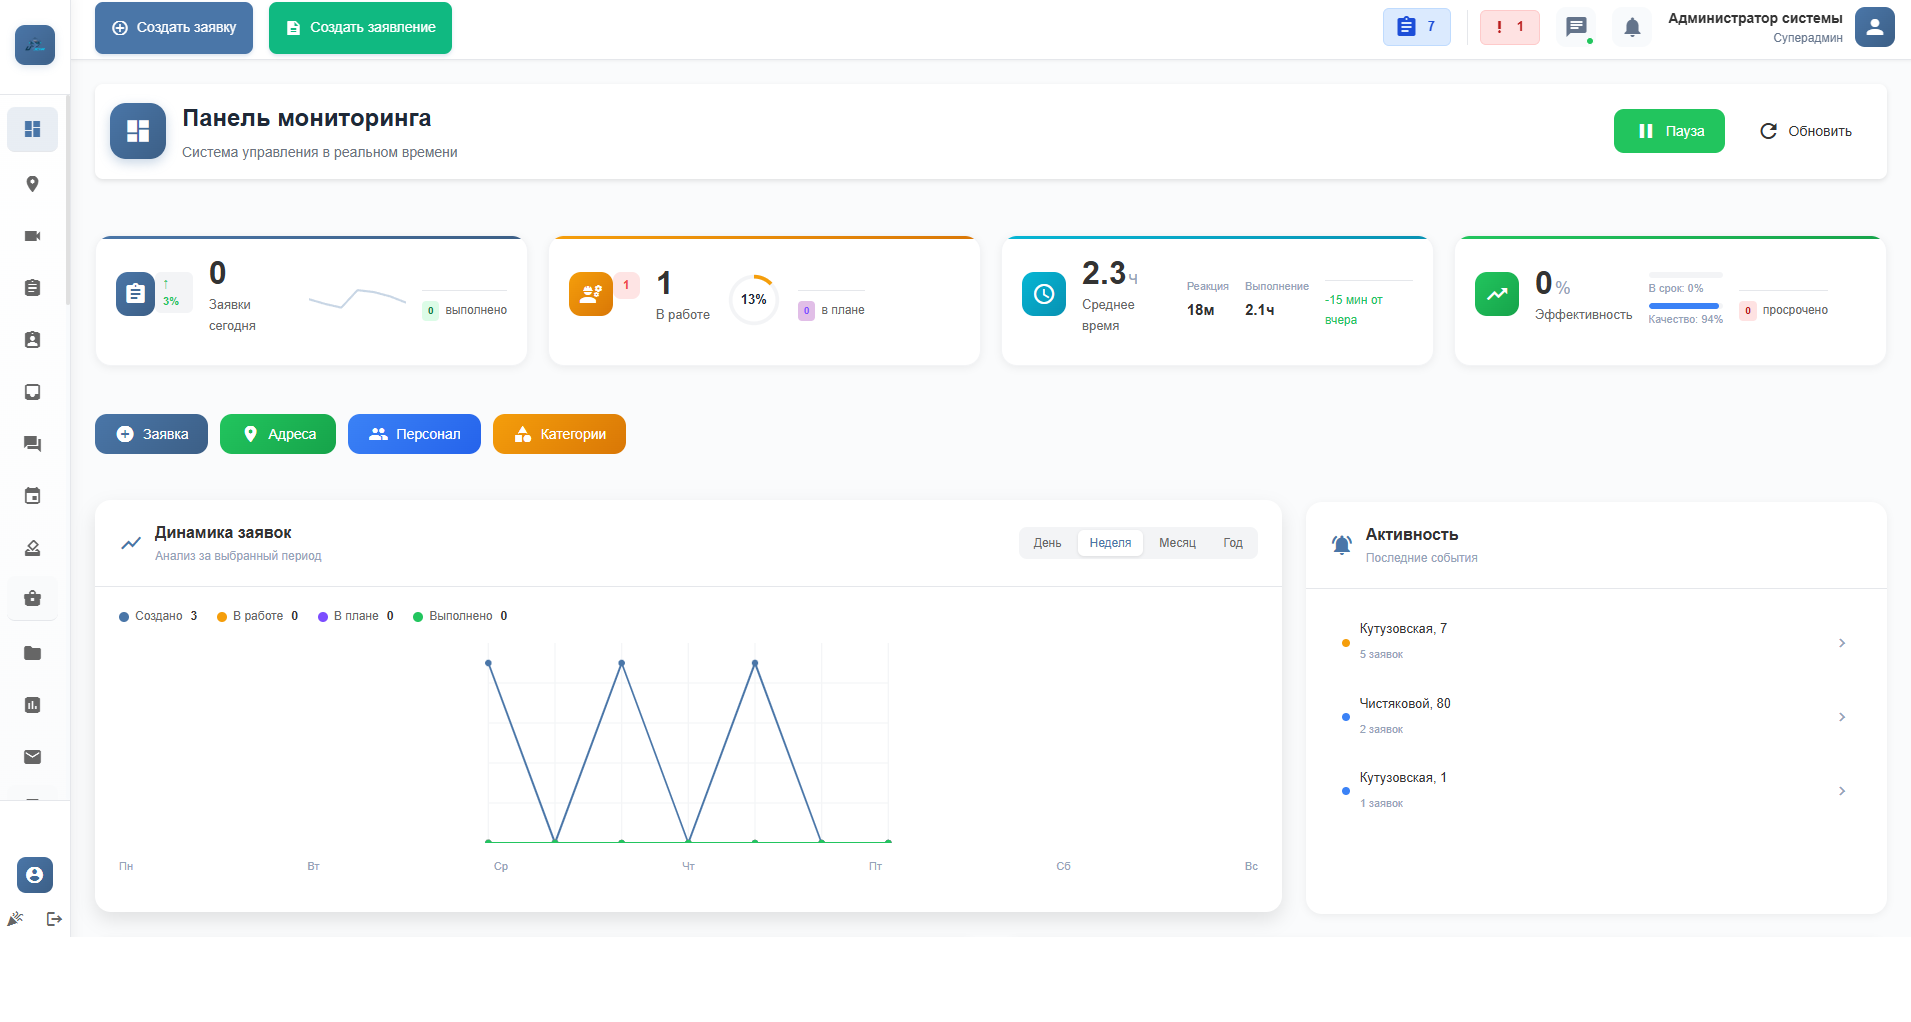
Task: Open the chat messages icon in header
Action: click(1576, 27)
